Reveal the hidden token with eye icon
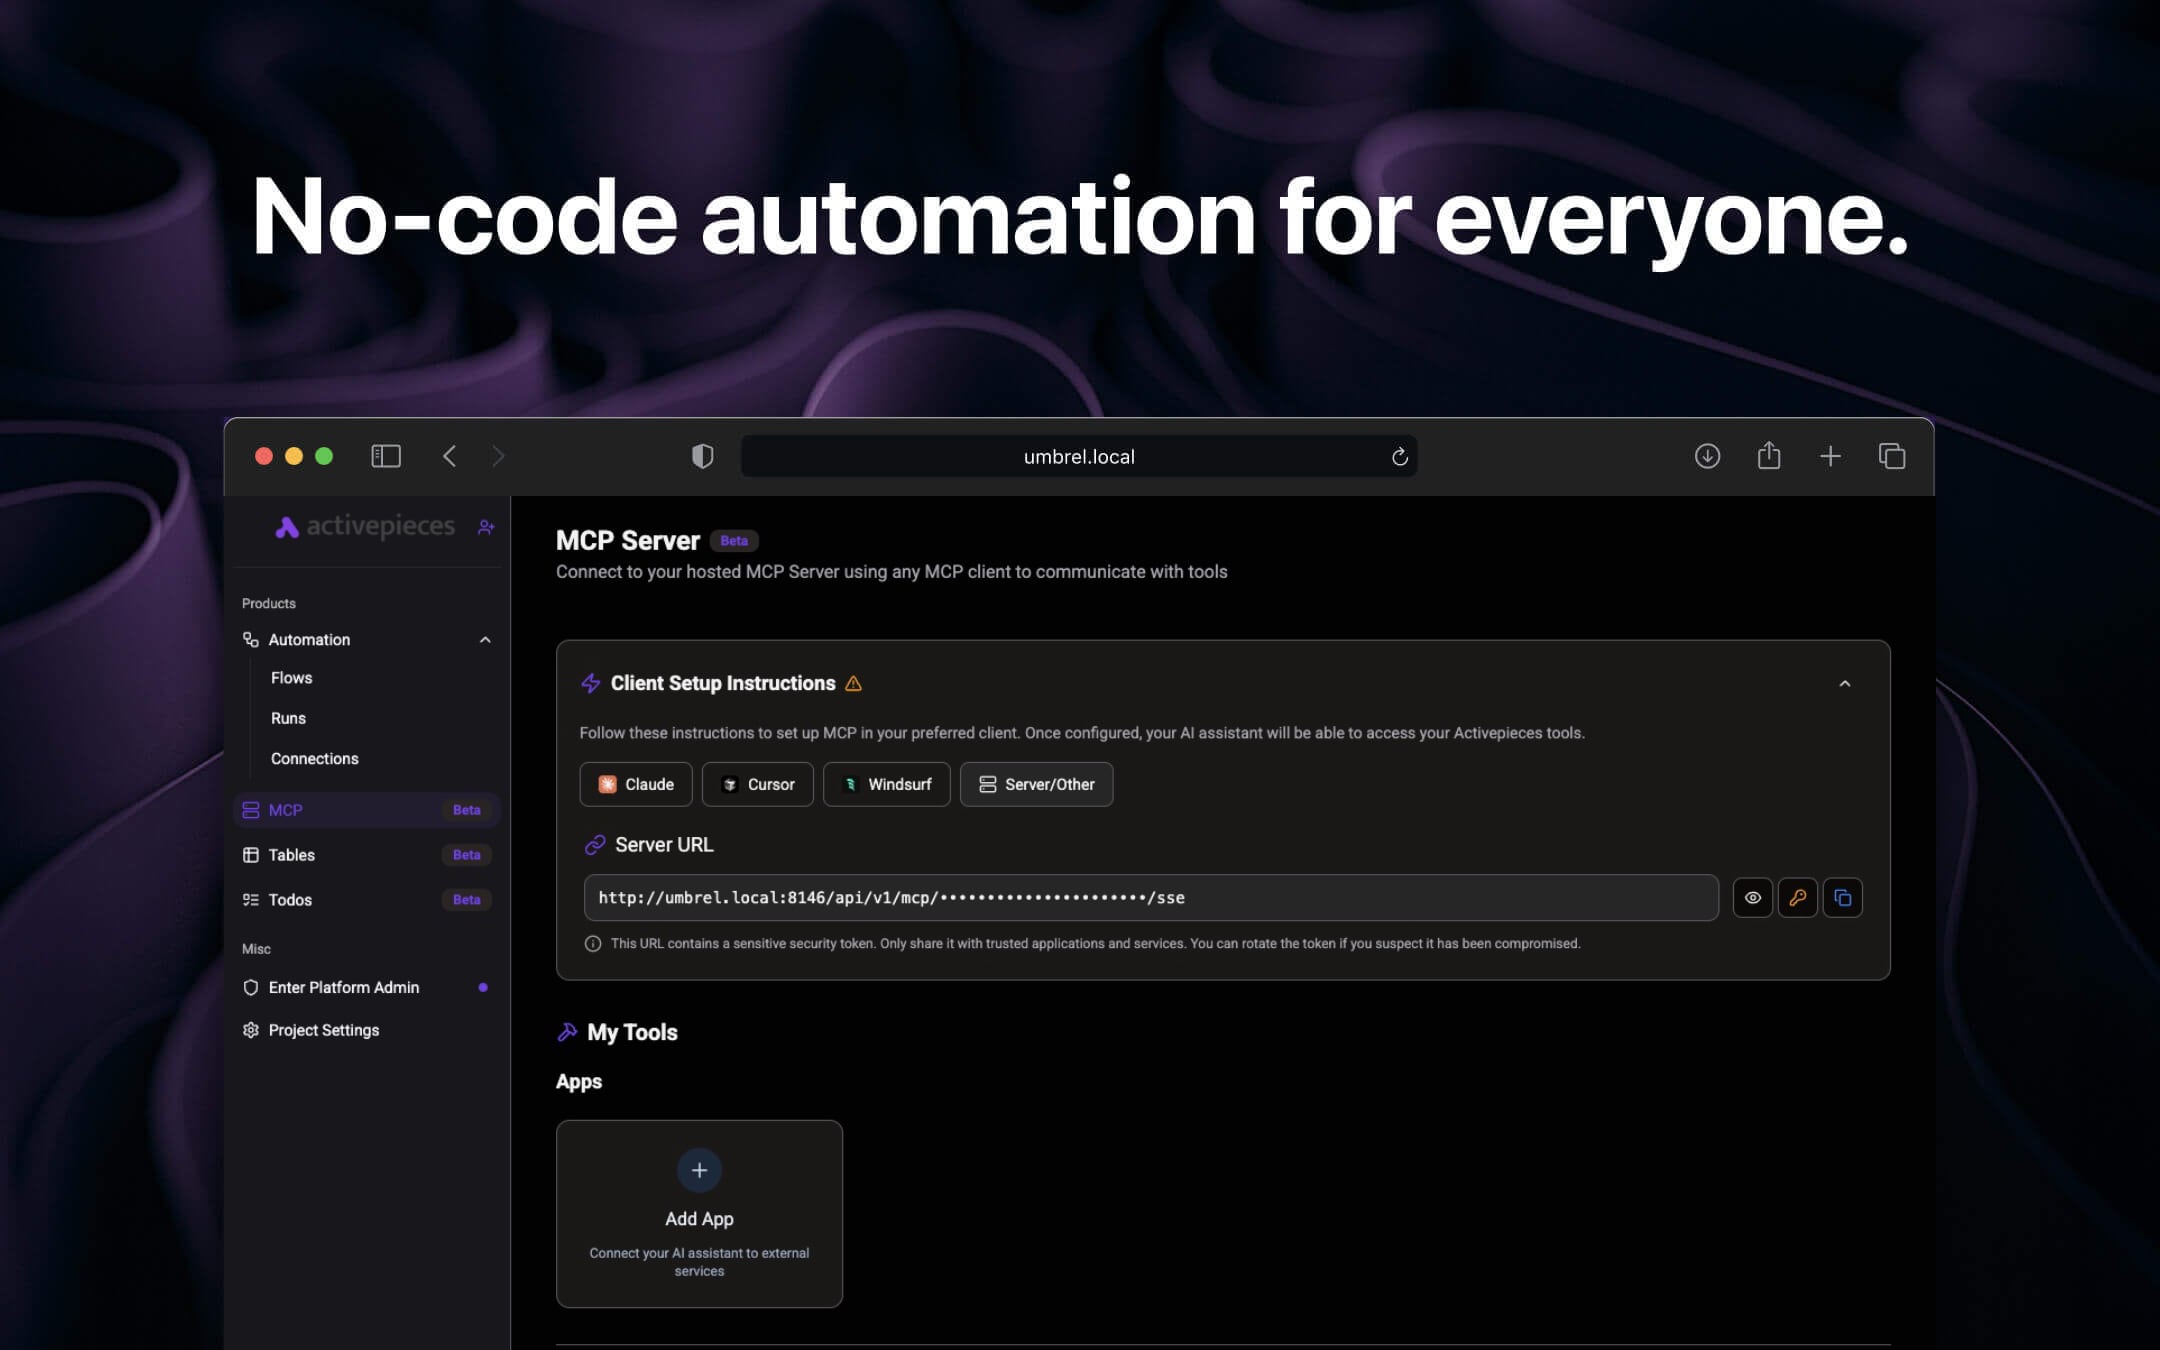Image resolution: width=2160 pixels, height=1350 pixels. [x=1752, y=897]
